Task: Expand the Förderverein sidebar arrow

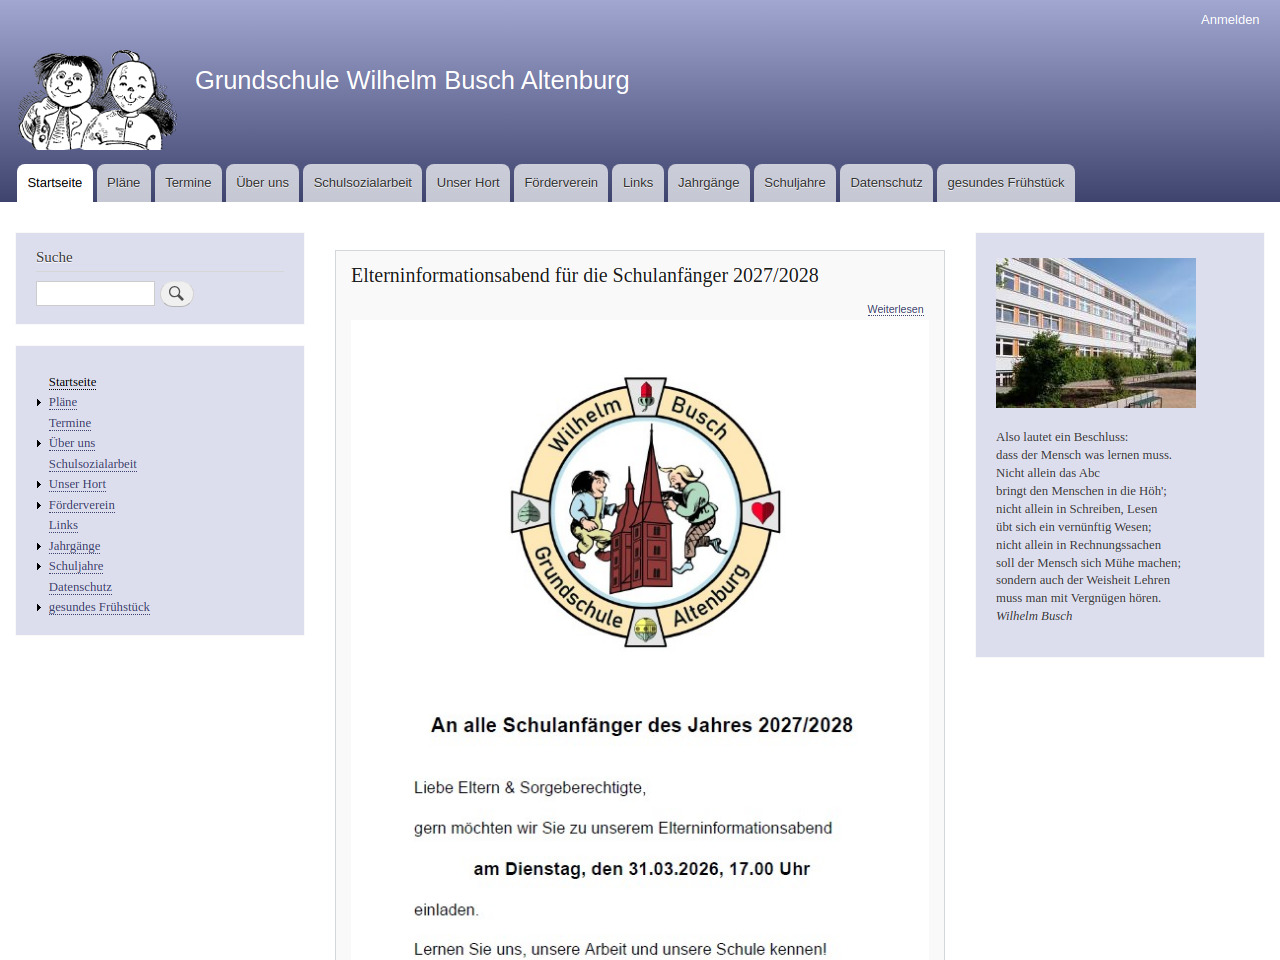Action: click(x=39, y=506)
